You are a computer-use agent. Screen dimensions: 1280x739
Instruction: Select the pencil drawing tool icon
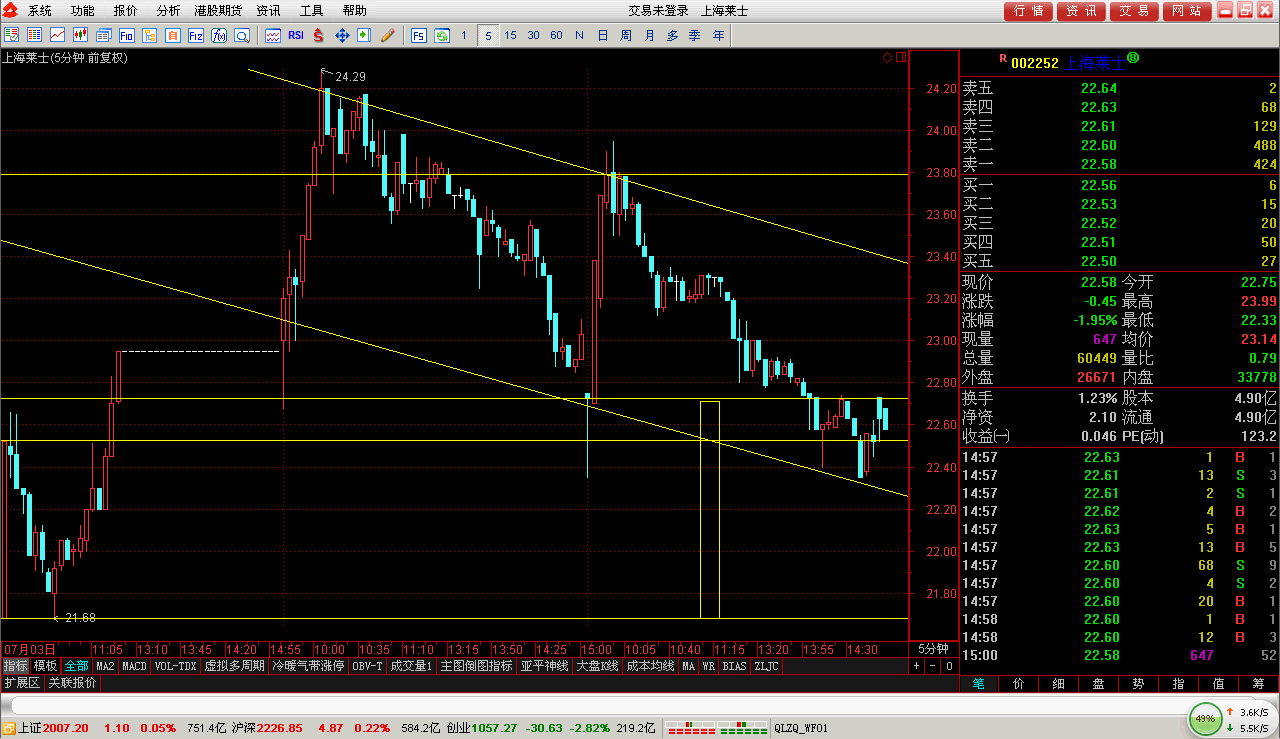tap(387, 35)
